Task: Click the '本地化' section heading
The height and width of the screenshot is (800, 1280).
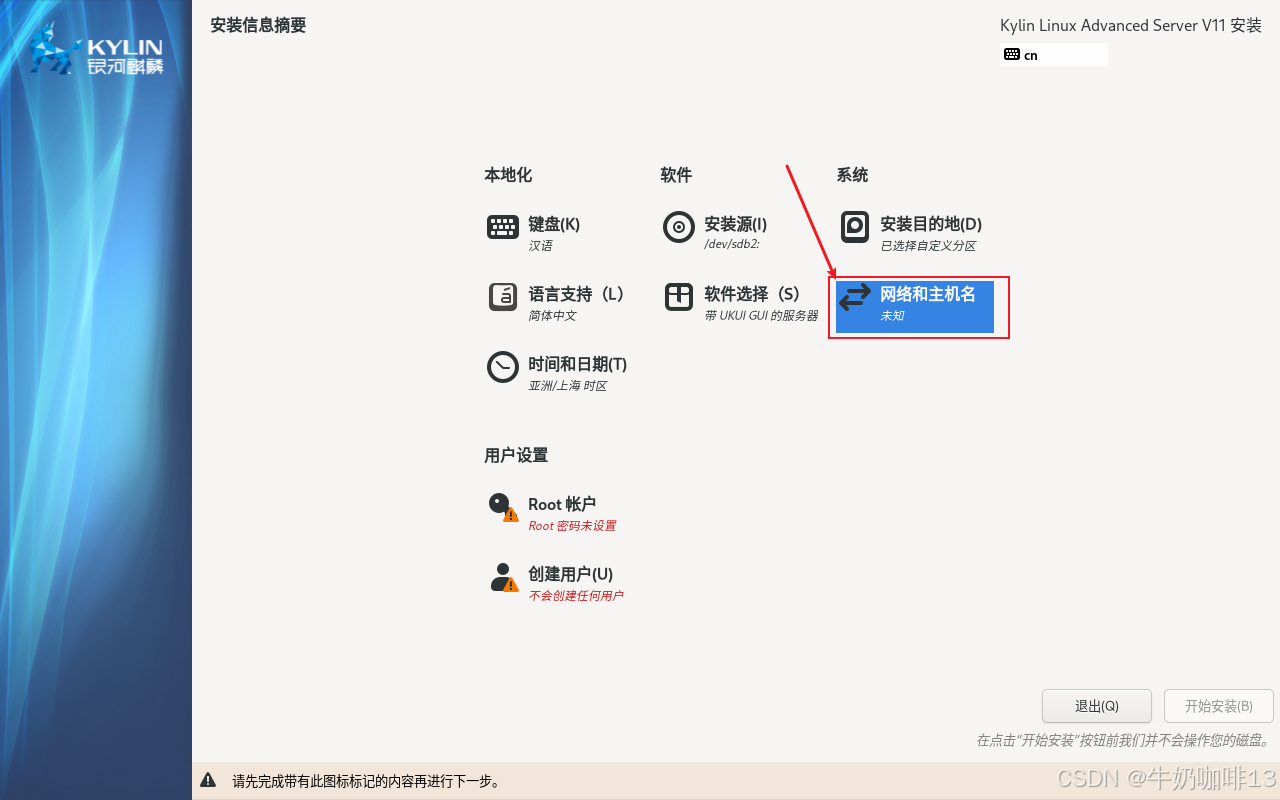Action: click(x=508, y=175)
